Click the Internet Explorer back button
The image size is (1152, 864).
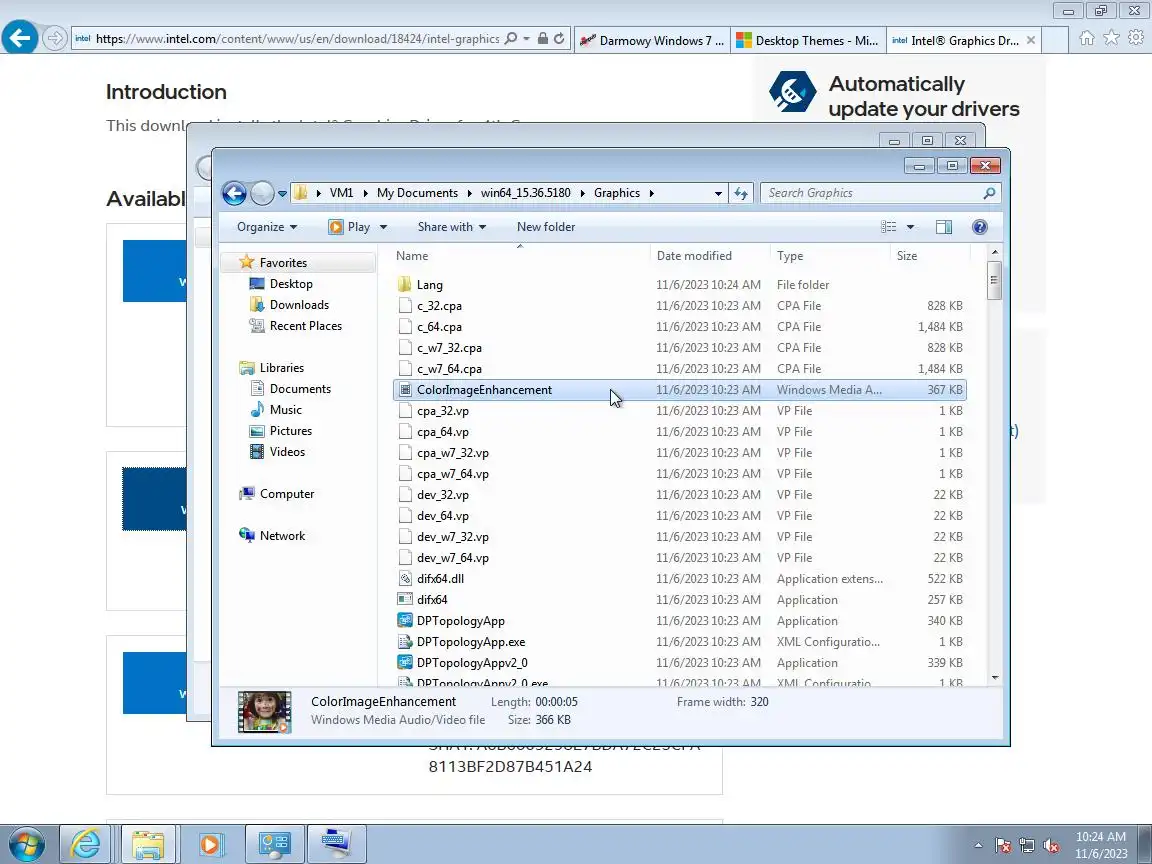point(20,37)
